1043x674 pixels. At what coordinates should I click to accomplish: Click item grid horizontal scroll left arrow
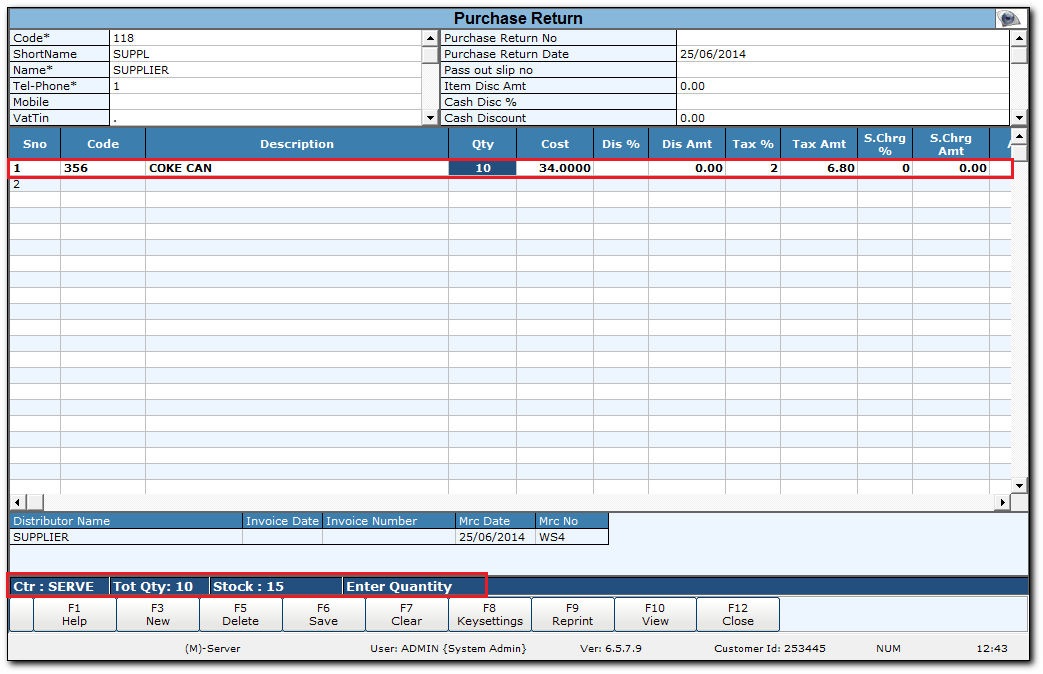[17, 502]
